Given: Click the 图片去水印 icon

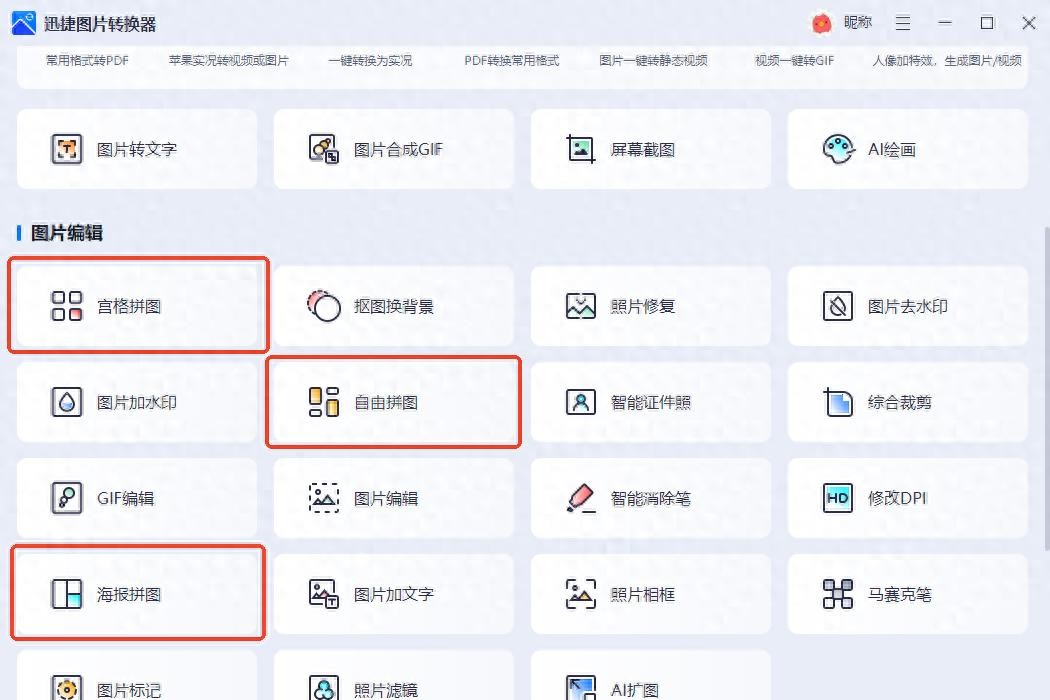Looking at the screenshot, I should (x=837, y=306).
